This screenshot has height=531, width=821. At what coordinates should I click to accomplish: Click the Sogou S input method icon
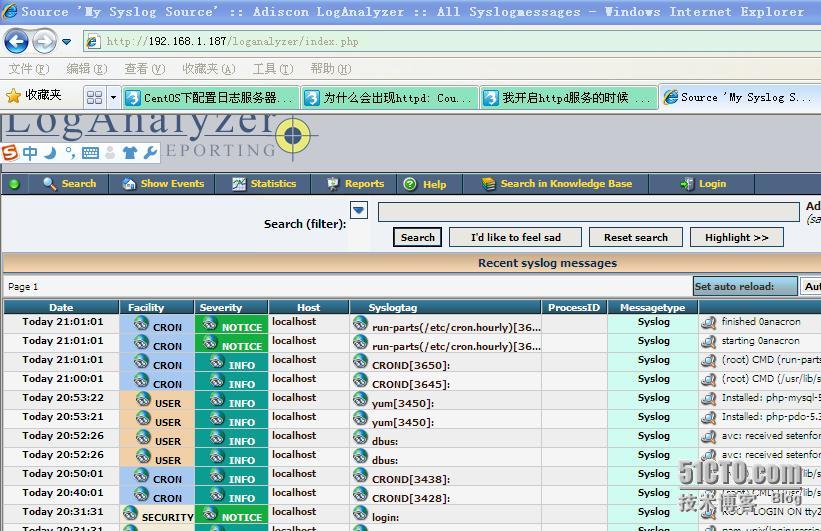tap(10, 152)
